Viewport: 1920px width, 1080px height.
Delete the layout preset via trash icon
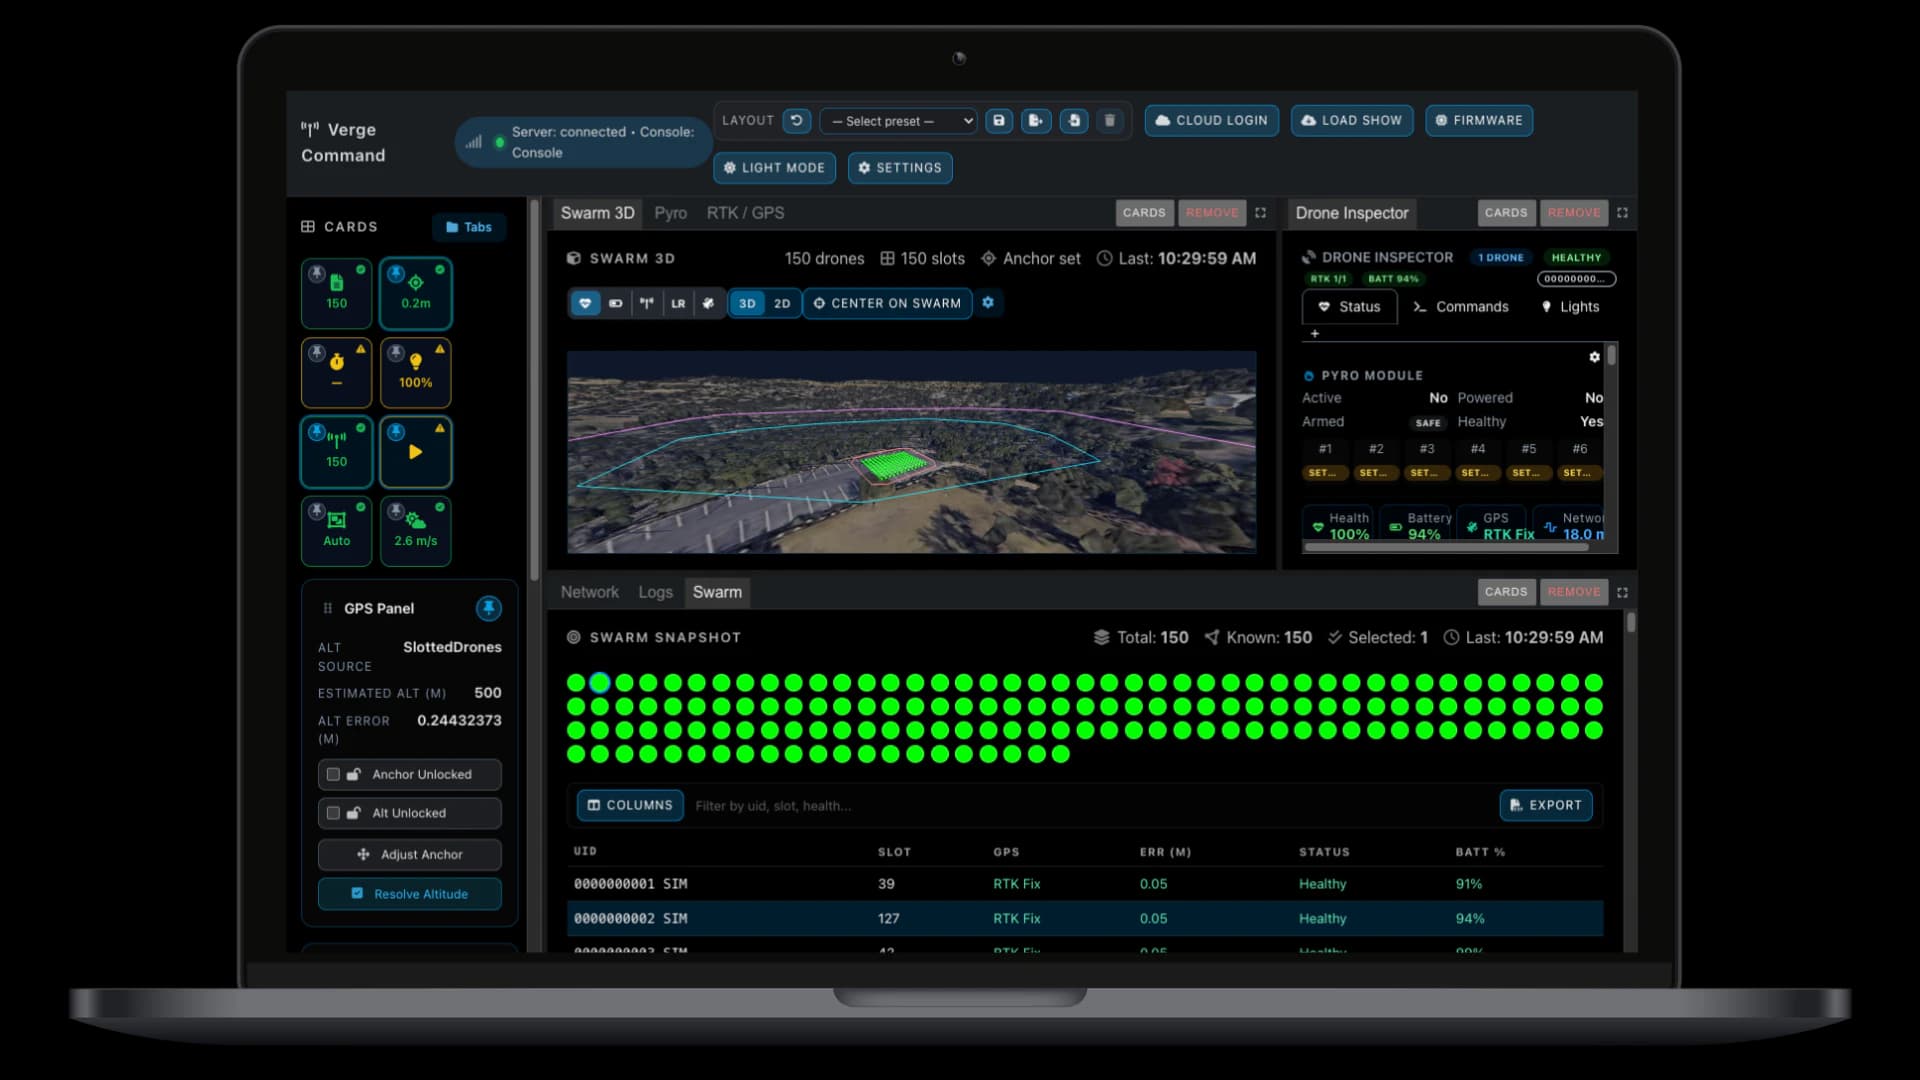tap(1109, 120)
